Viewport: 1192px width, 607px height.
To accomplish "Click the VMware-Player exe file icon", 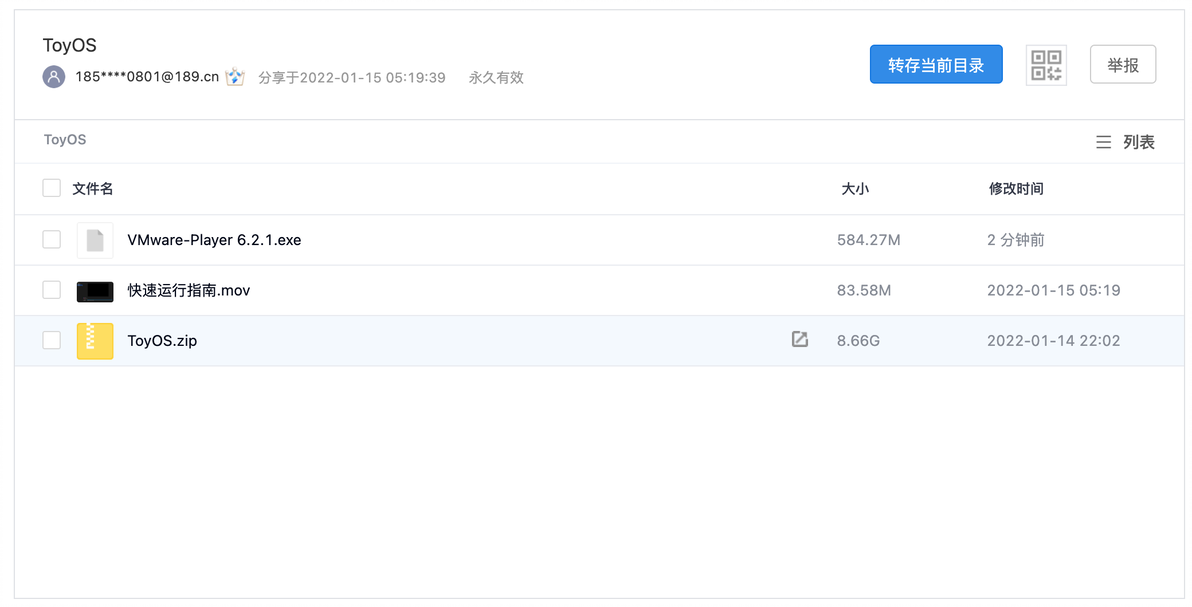I will pyautogui.click(x=95, y=240).
